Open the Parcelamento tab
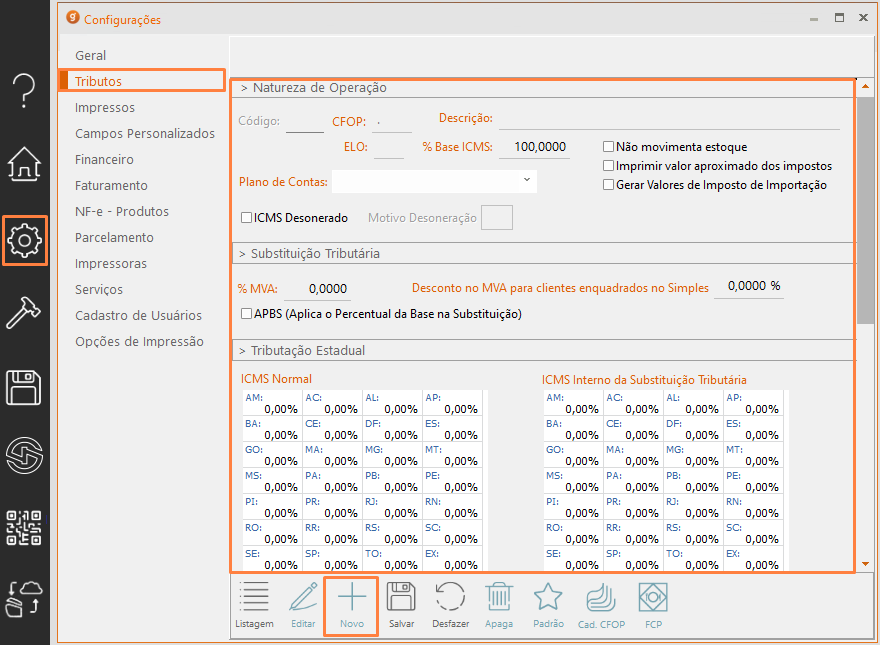Screen dimensions: 880x645 [114, 237]
